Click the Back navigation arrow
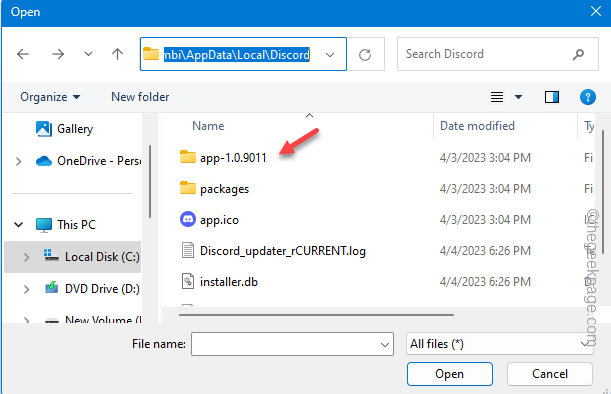 point(23,54)
